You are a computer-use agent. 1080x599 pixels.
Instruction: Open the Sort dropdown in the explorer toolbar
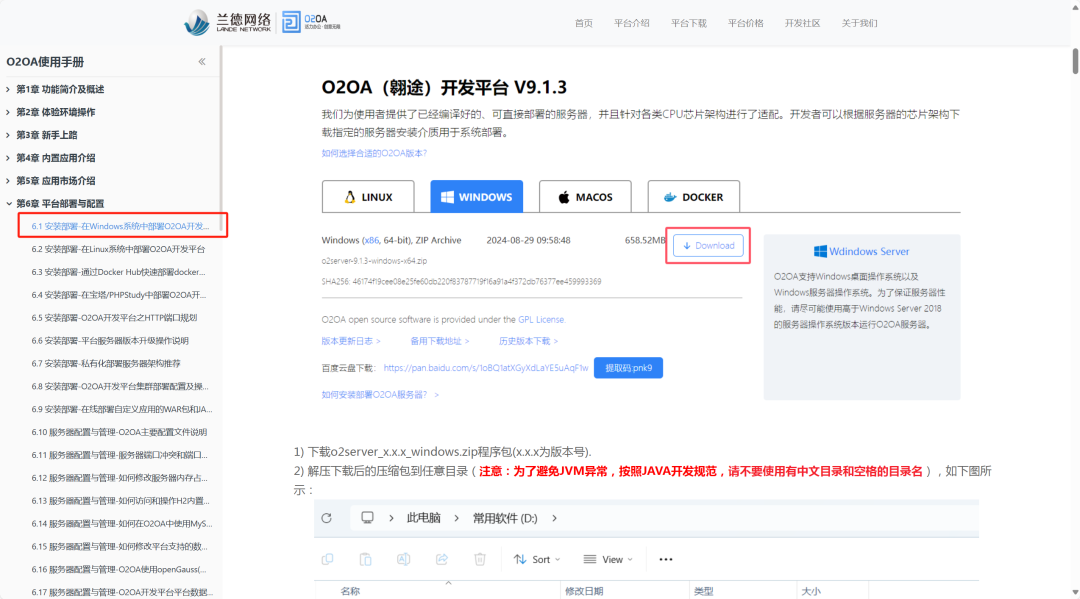[x=536, y=560]
